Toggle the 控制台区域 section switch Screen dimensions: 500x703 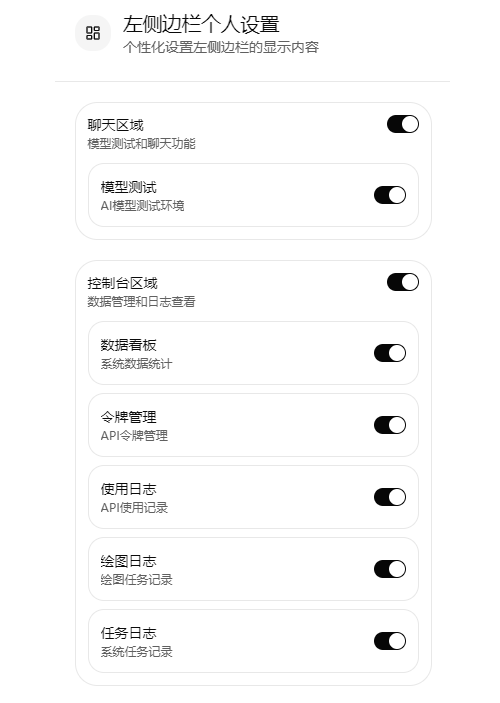pyautogui.click(x=403, y=282)
